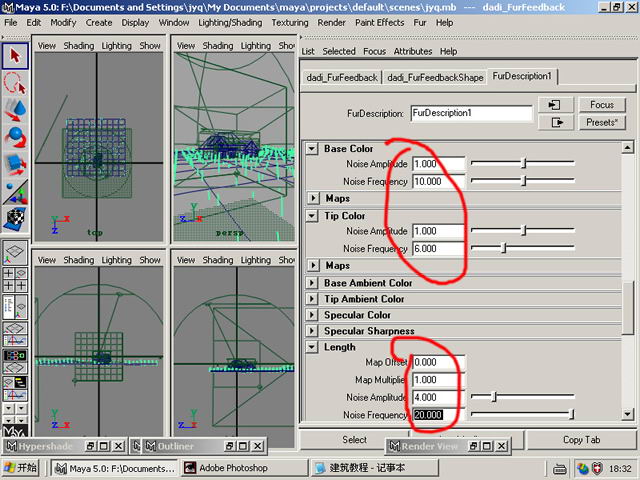Click the checkered cube last-tool icon
Viewport: 640px width, 480px height.
[16, 219]
